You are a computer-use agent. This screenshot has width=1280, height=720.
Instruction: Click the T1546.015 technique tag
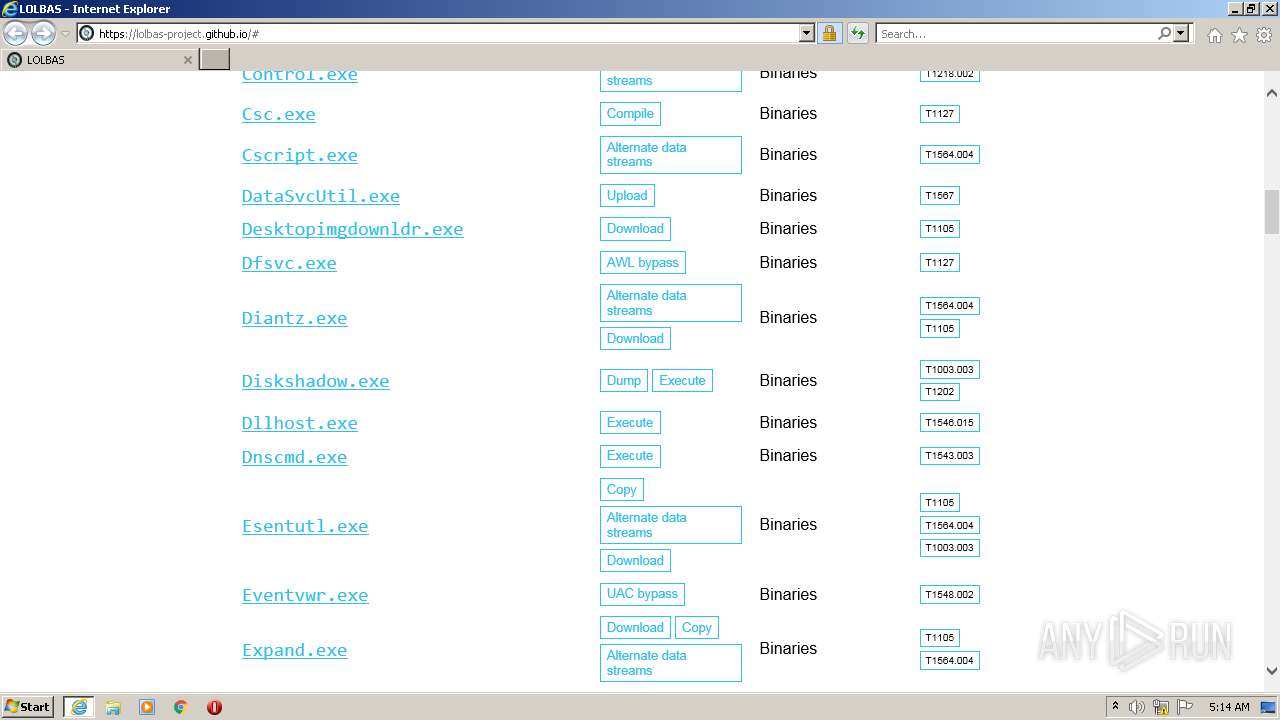click(x=949, y=423)
